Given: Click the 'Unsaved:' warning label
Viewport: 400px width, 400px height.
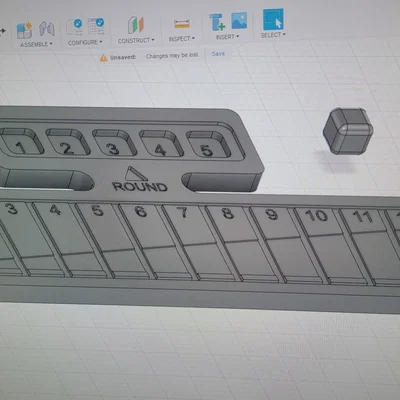Looking at the screenshot, I should [x=123, y=57].
